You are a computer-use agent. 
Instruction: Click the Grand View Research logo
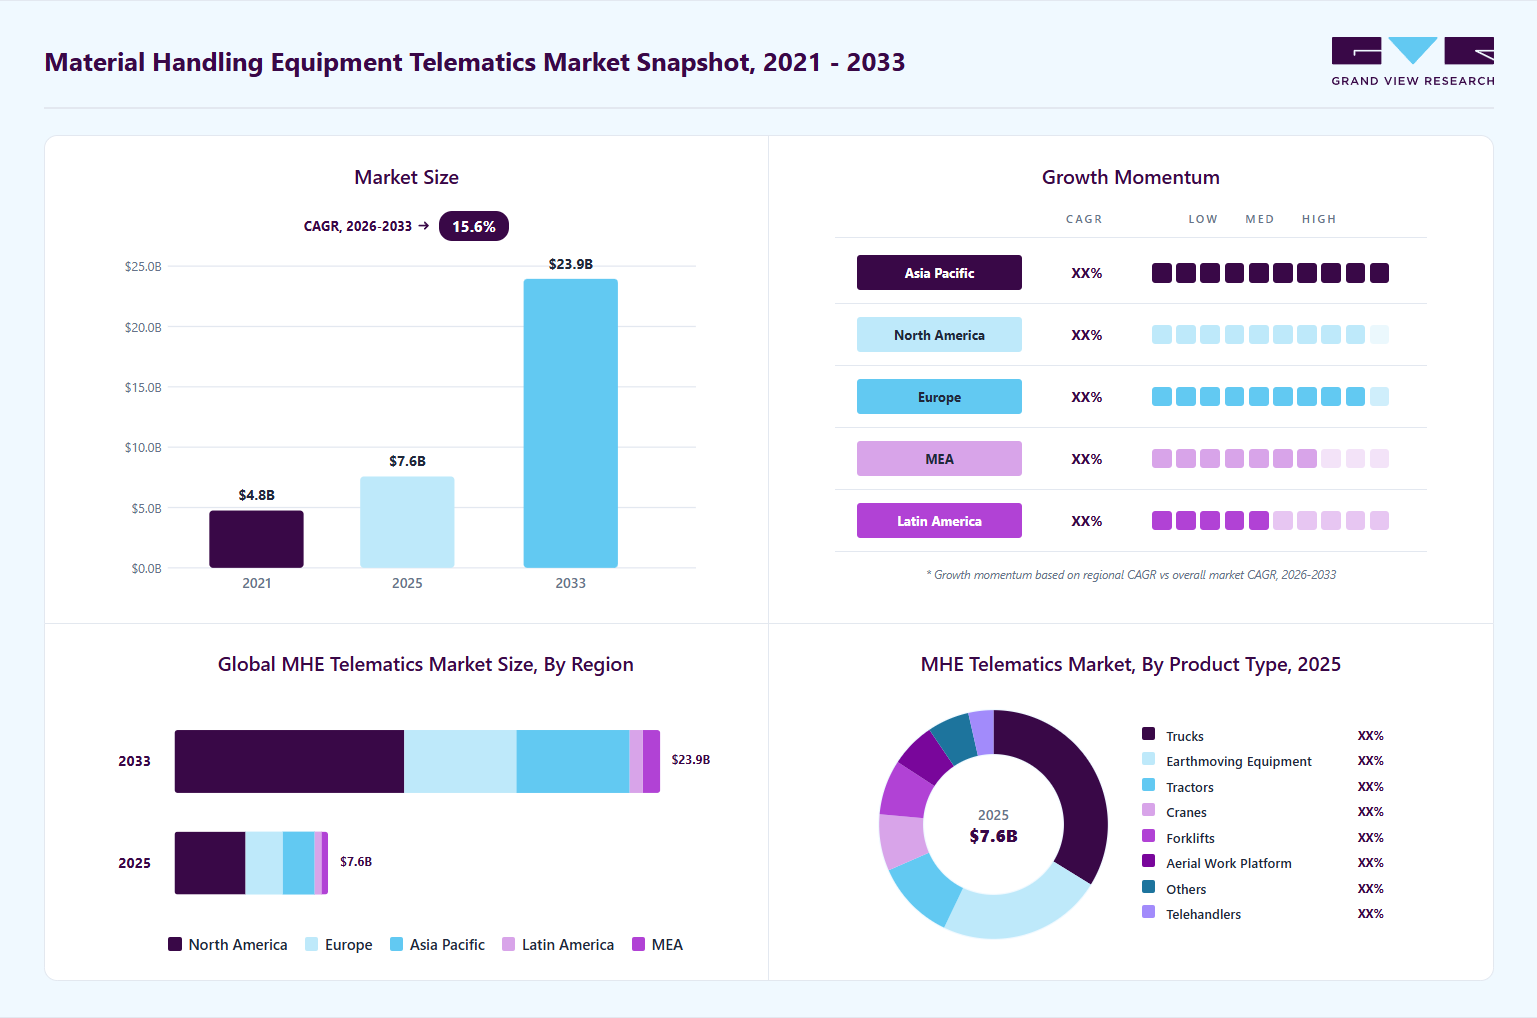(1413, 61)
